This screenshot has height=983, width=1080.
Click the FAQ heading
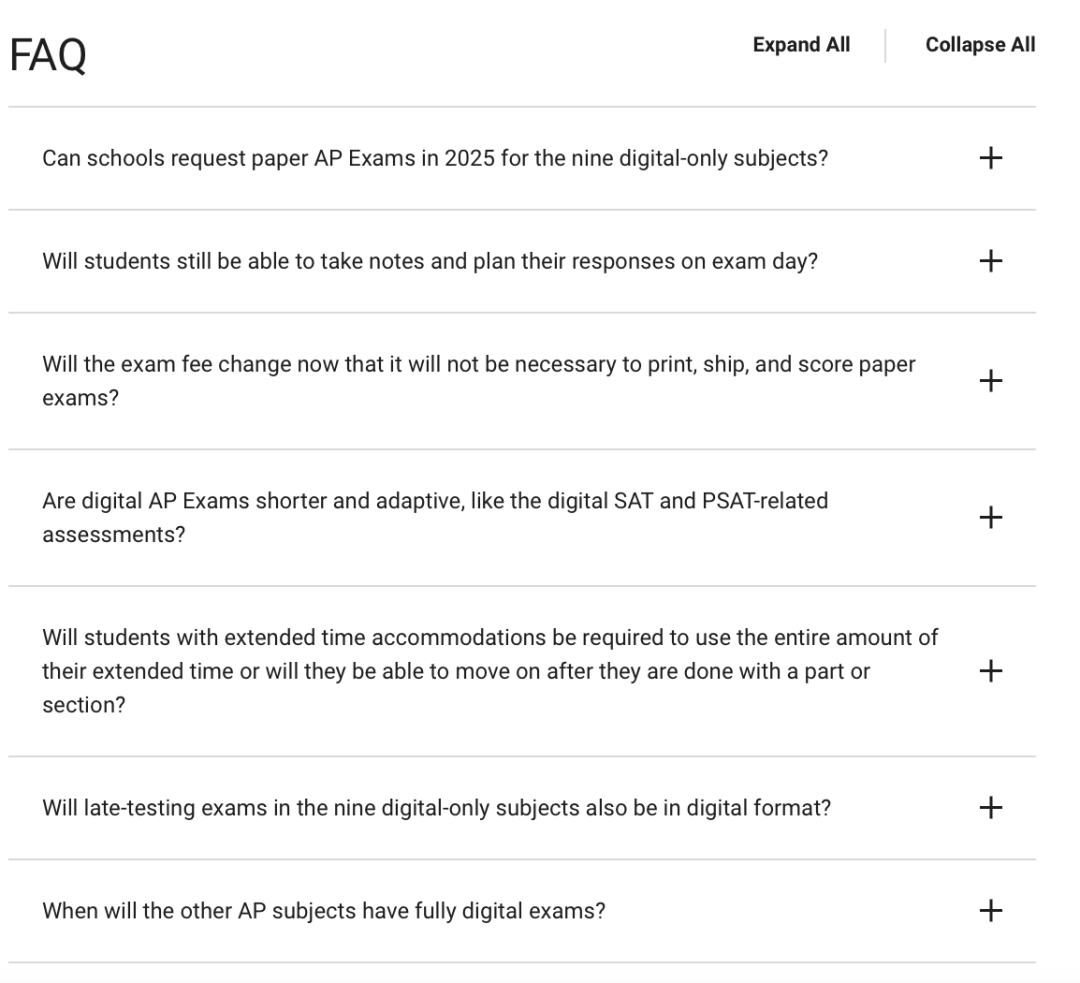point(48,55)
